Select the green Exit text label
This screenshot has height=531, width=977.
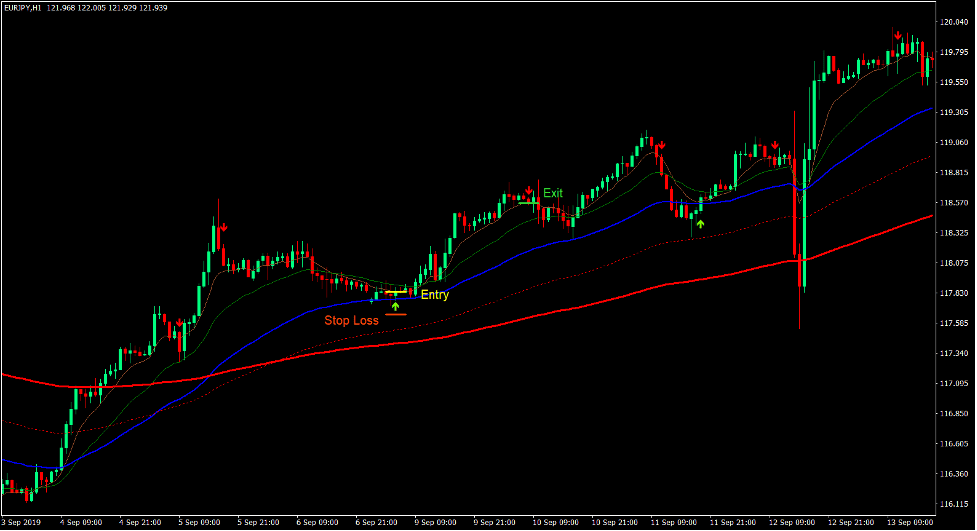click(x=553, y=193)
